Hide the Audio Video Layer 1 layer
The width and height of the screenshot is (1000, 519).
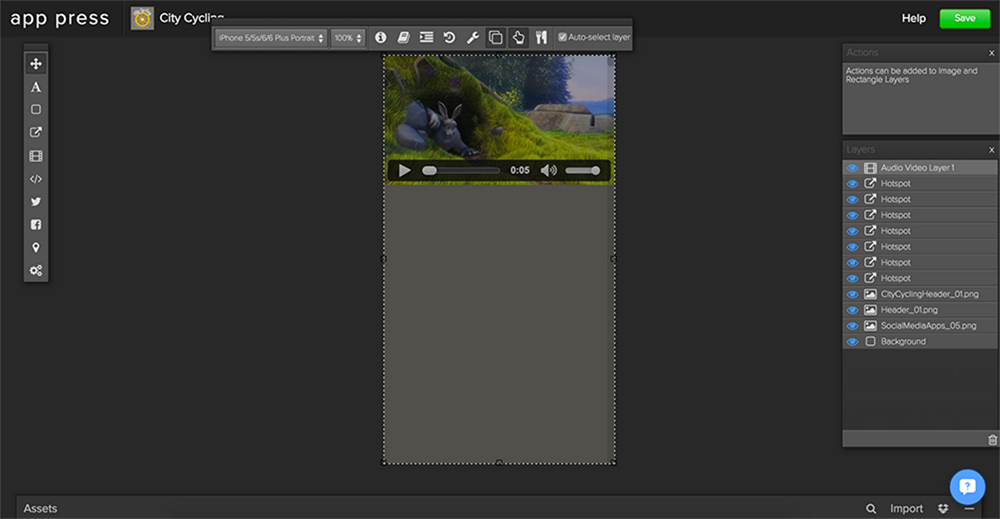[x=852, y=168]
